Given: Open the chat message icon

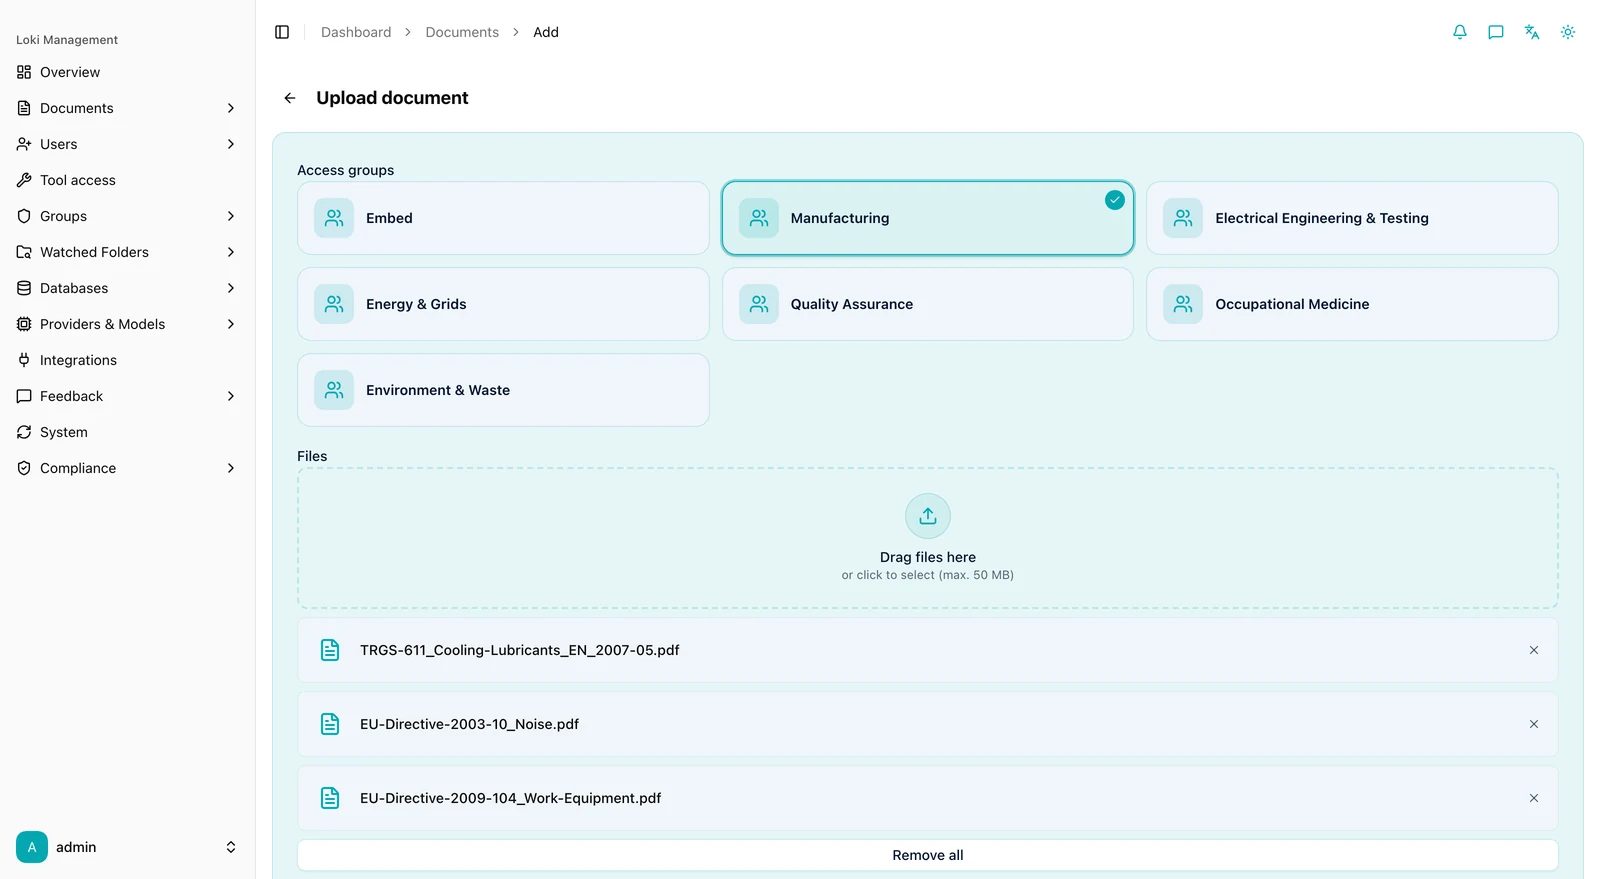Looking at the screenshot, I should point(1496,32).
